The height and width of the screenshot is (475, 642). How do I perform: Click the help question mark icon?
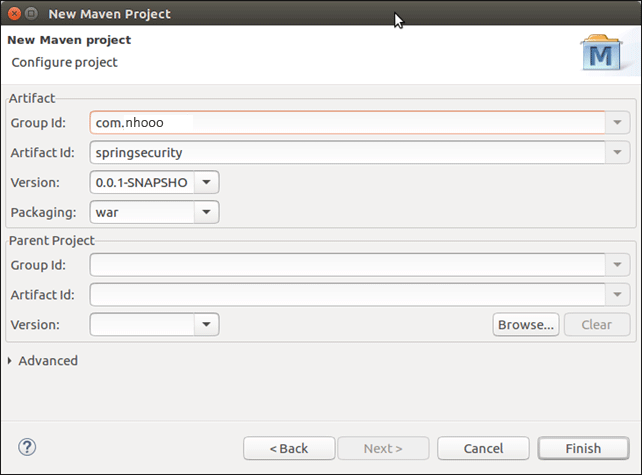tap(28, 447)
